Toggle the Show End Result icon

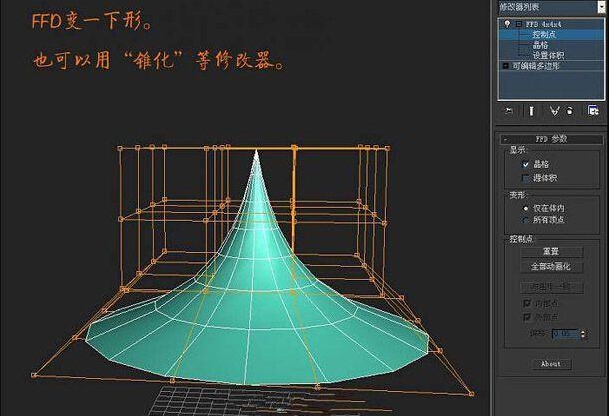(531, 111)
